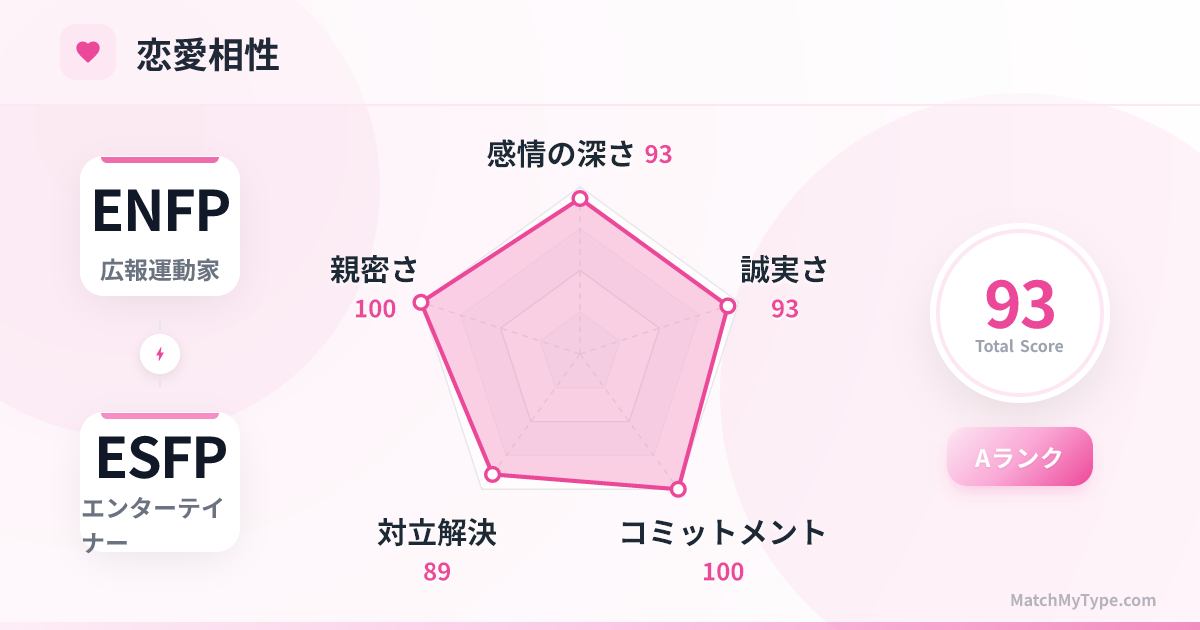The image size is (1200, 630).
Task: Click the コミットメント radar chart point
Action: point(678,489)
